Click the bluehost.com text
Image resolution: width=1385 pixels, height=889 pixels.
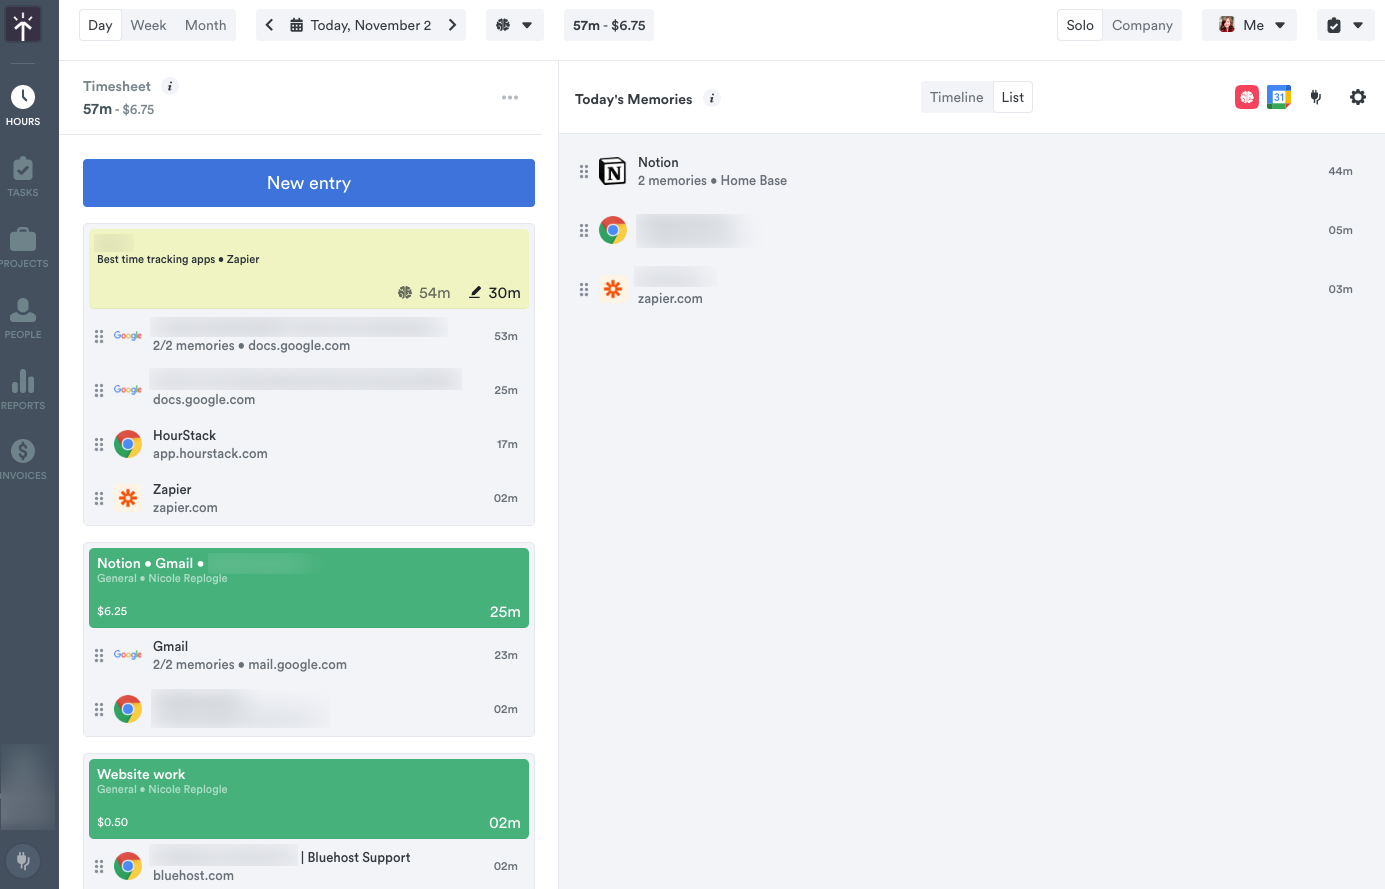tap(193, 876)
